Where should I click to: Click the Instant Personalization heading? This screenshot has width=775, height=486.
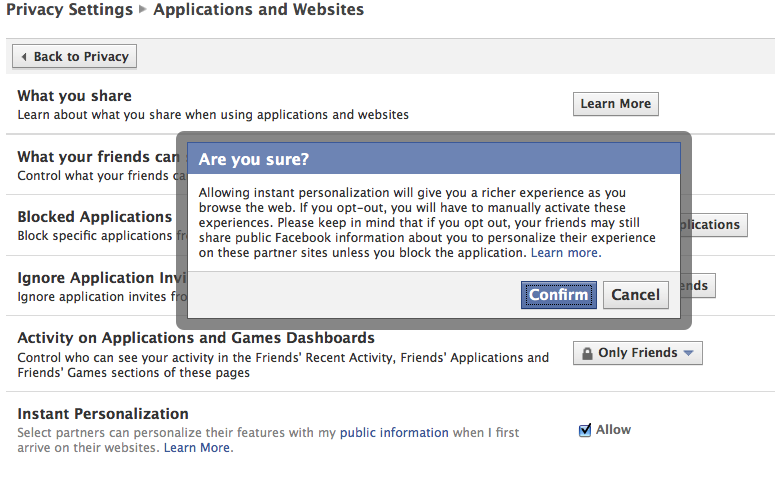pyautogui.click(x=103, y=414)
